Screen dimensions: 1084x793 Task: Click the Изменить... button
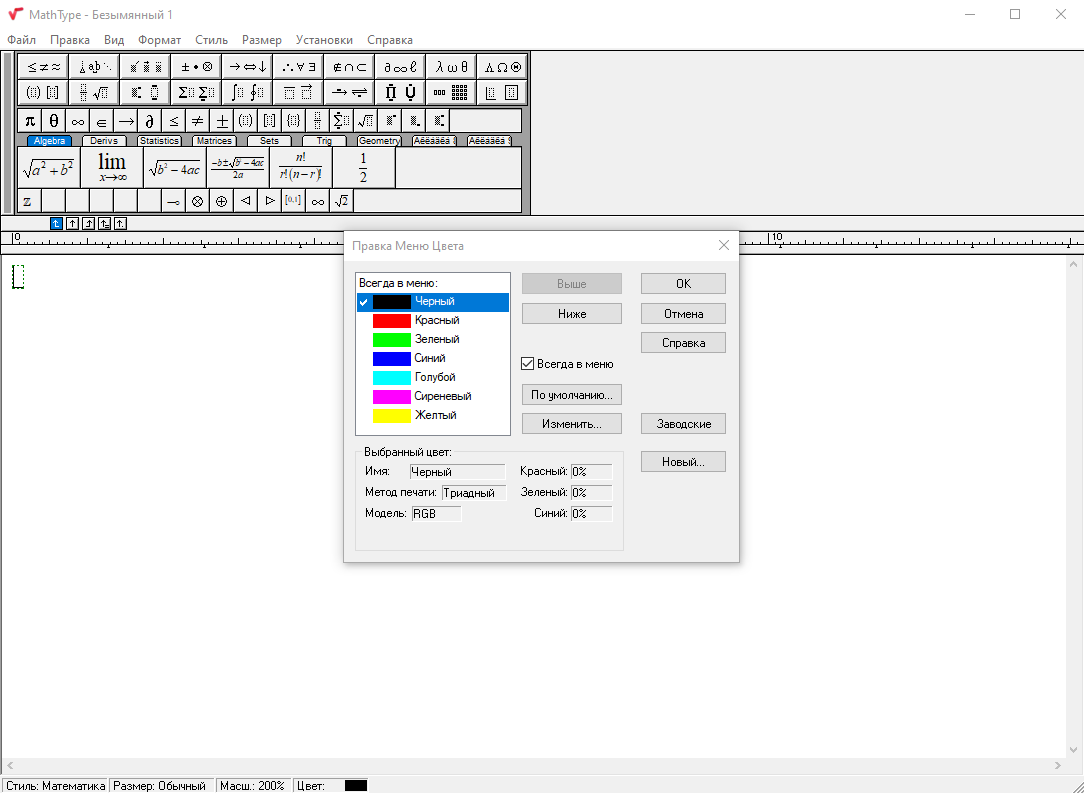[x=572, y=424]
